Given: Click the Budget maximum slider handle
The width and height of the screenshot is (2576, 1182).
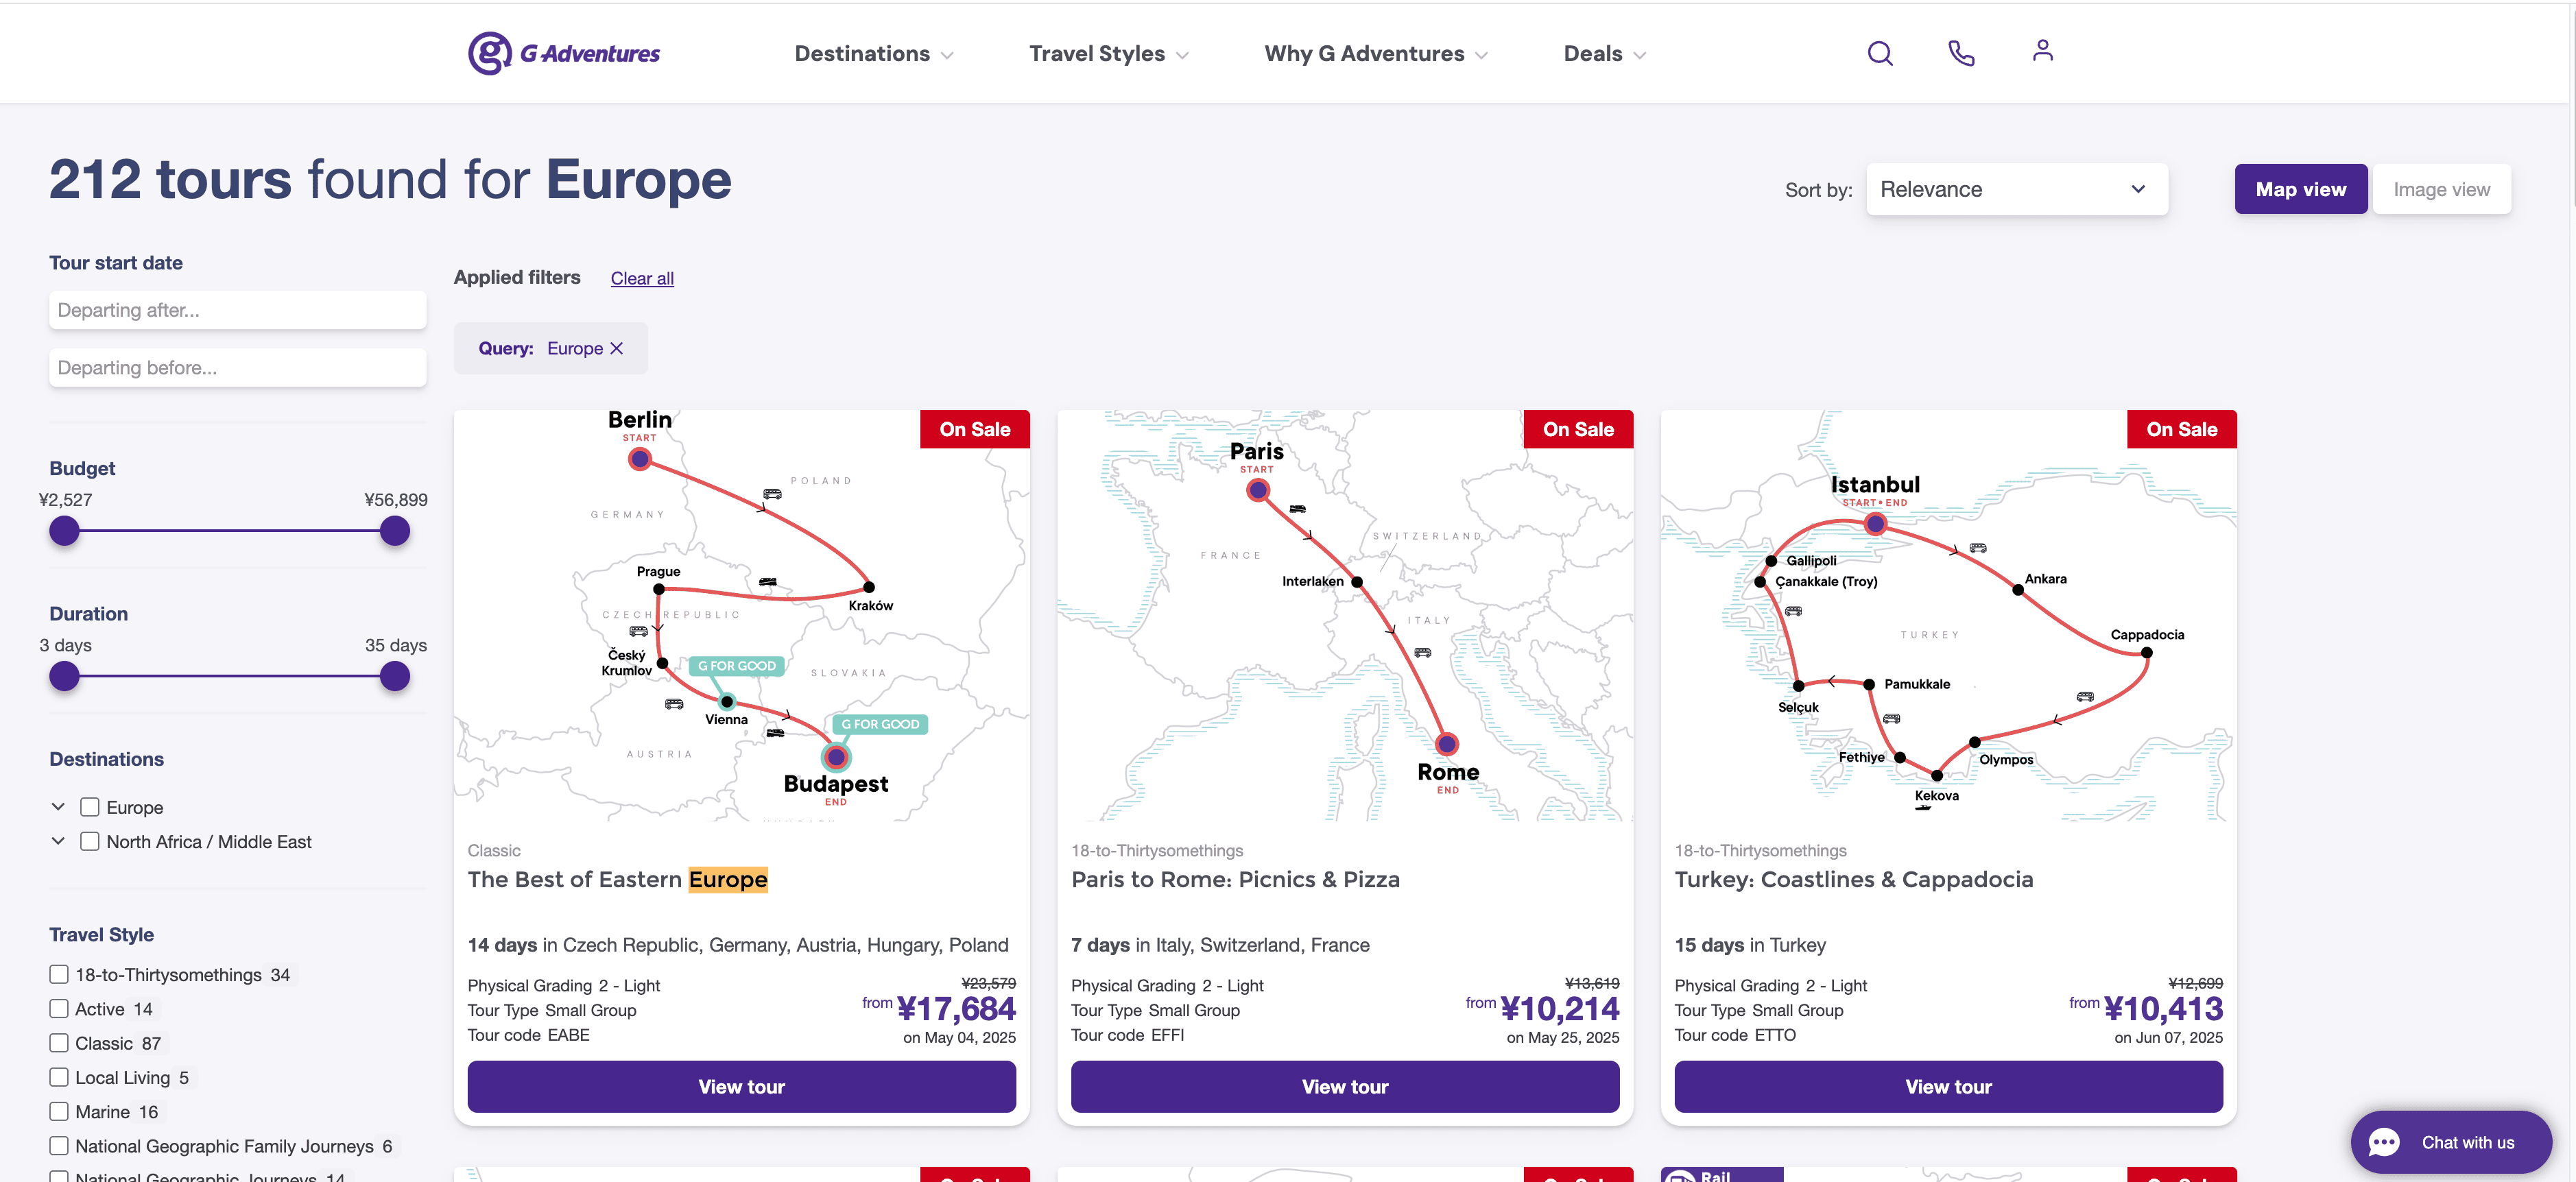Looking at the screenshot, I should (395, 531).
